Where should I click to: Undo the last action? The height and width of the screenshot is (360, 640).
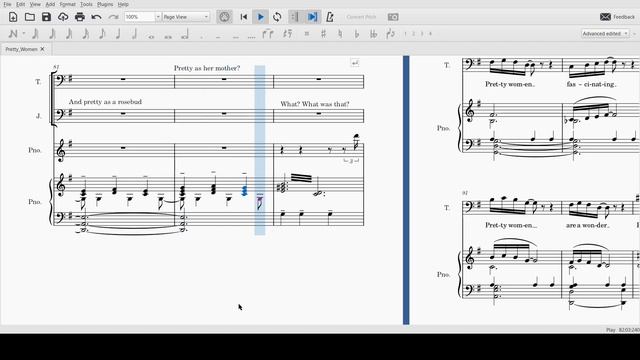(96, 17)
